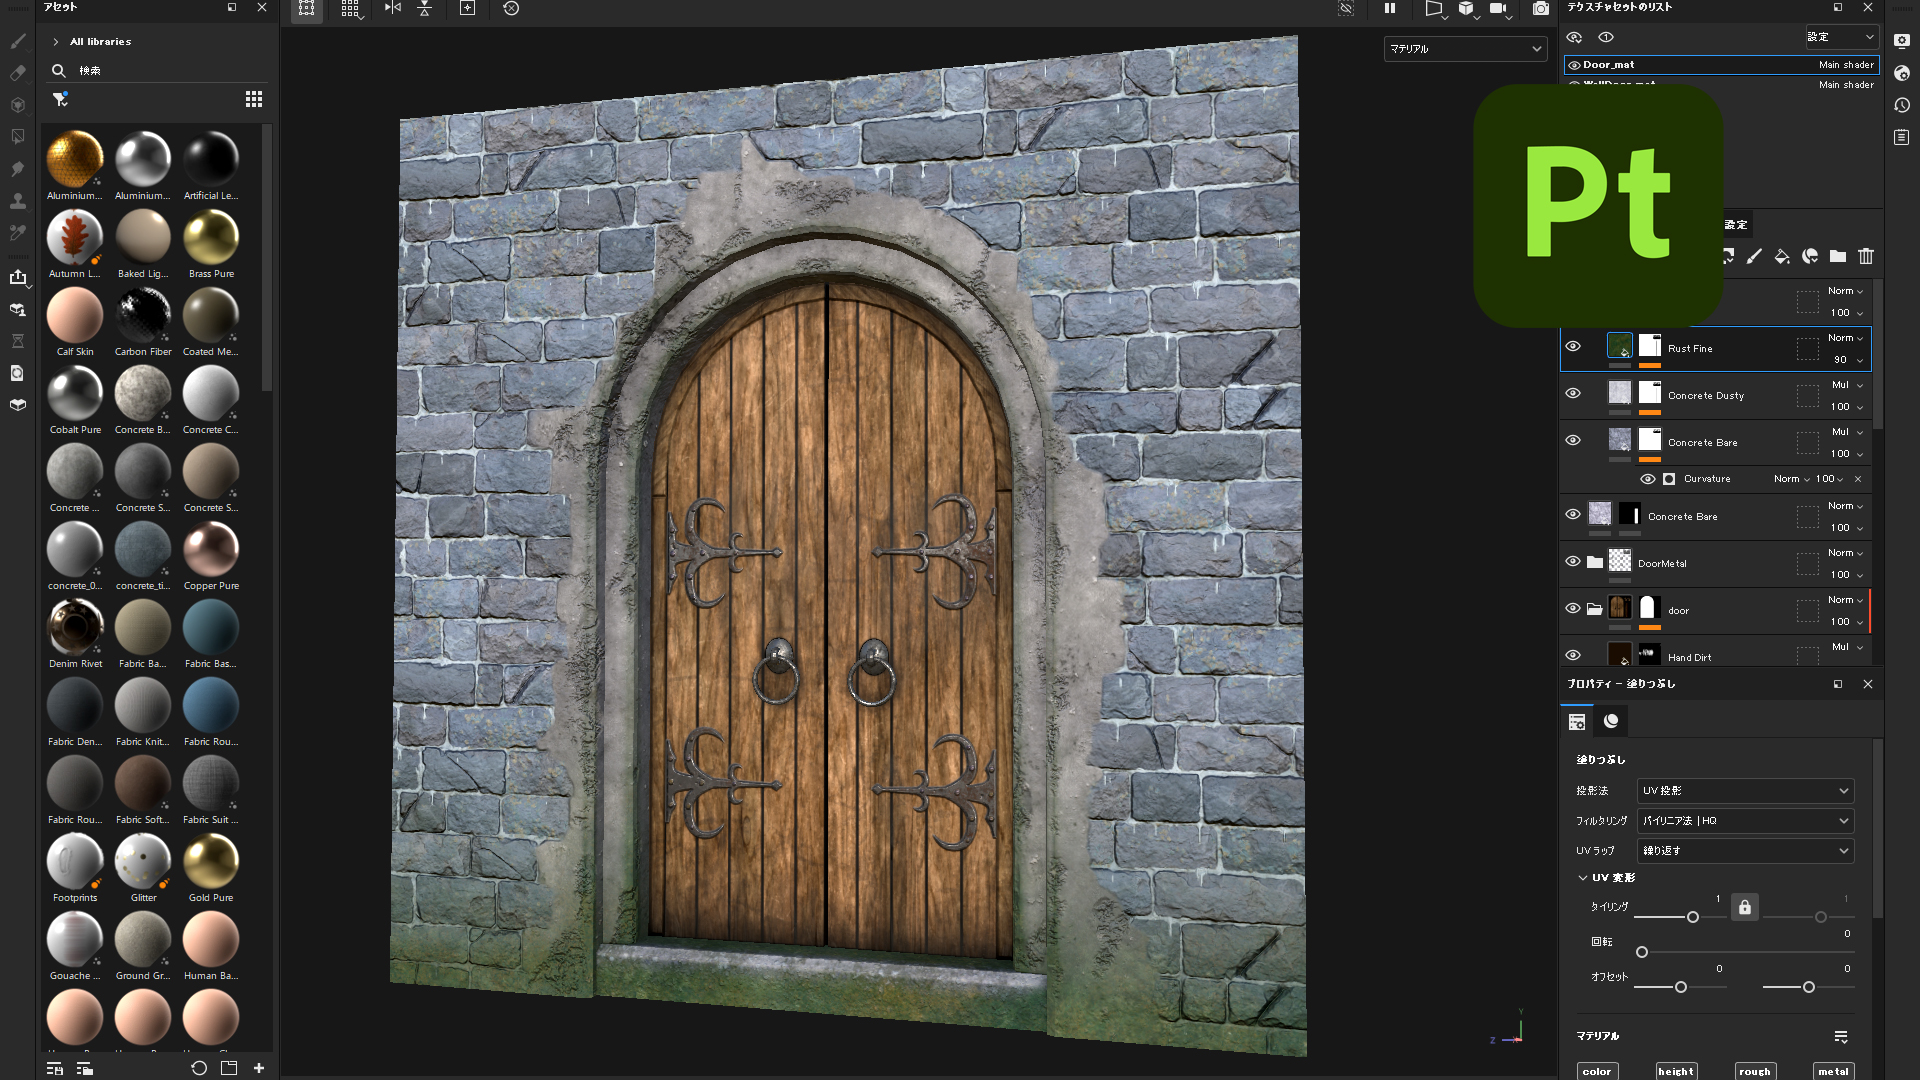Expand the All libraries tree
Screen dimensions: 1920x1080
[x=56, y=42]
